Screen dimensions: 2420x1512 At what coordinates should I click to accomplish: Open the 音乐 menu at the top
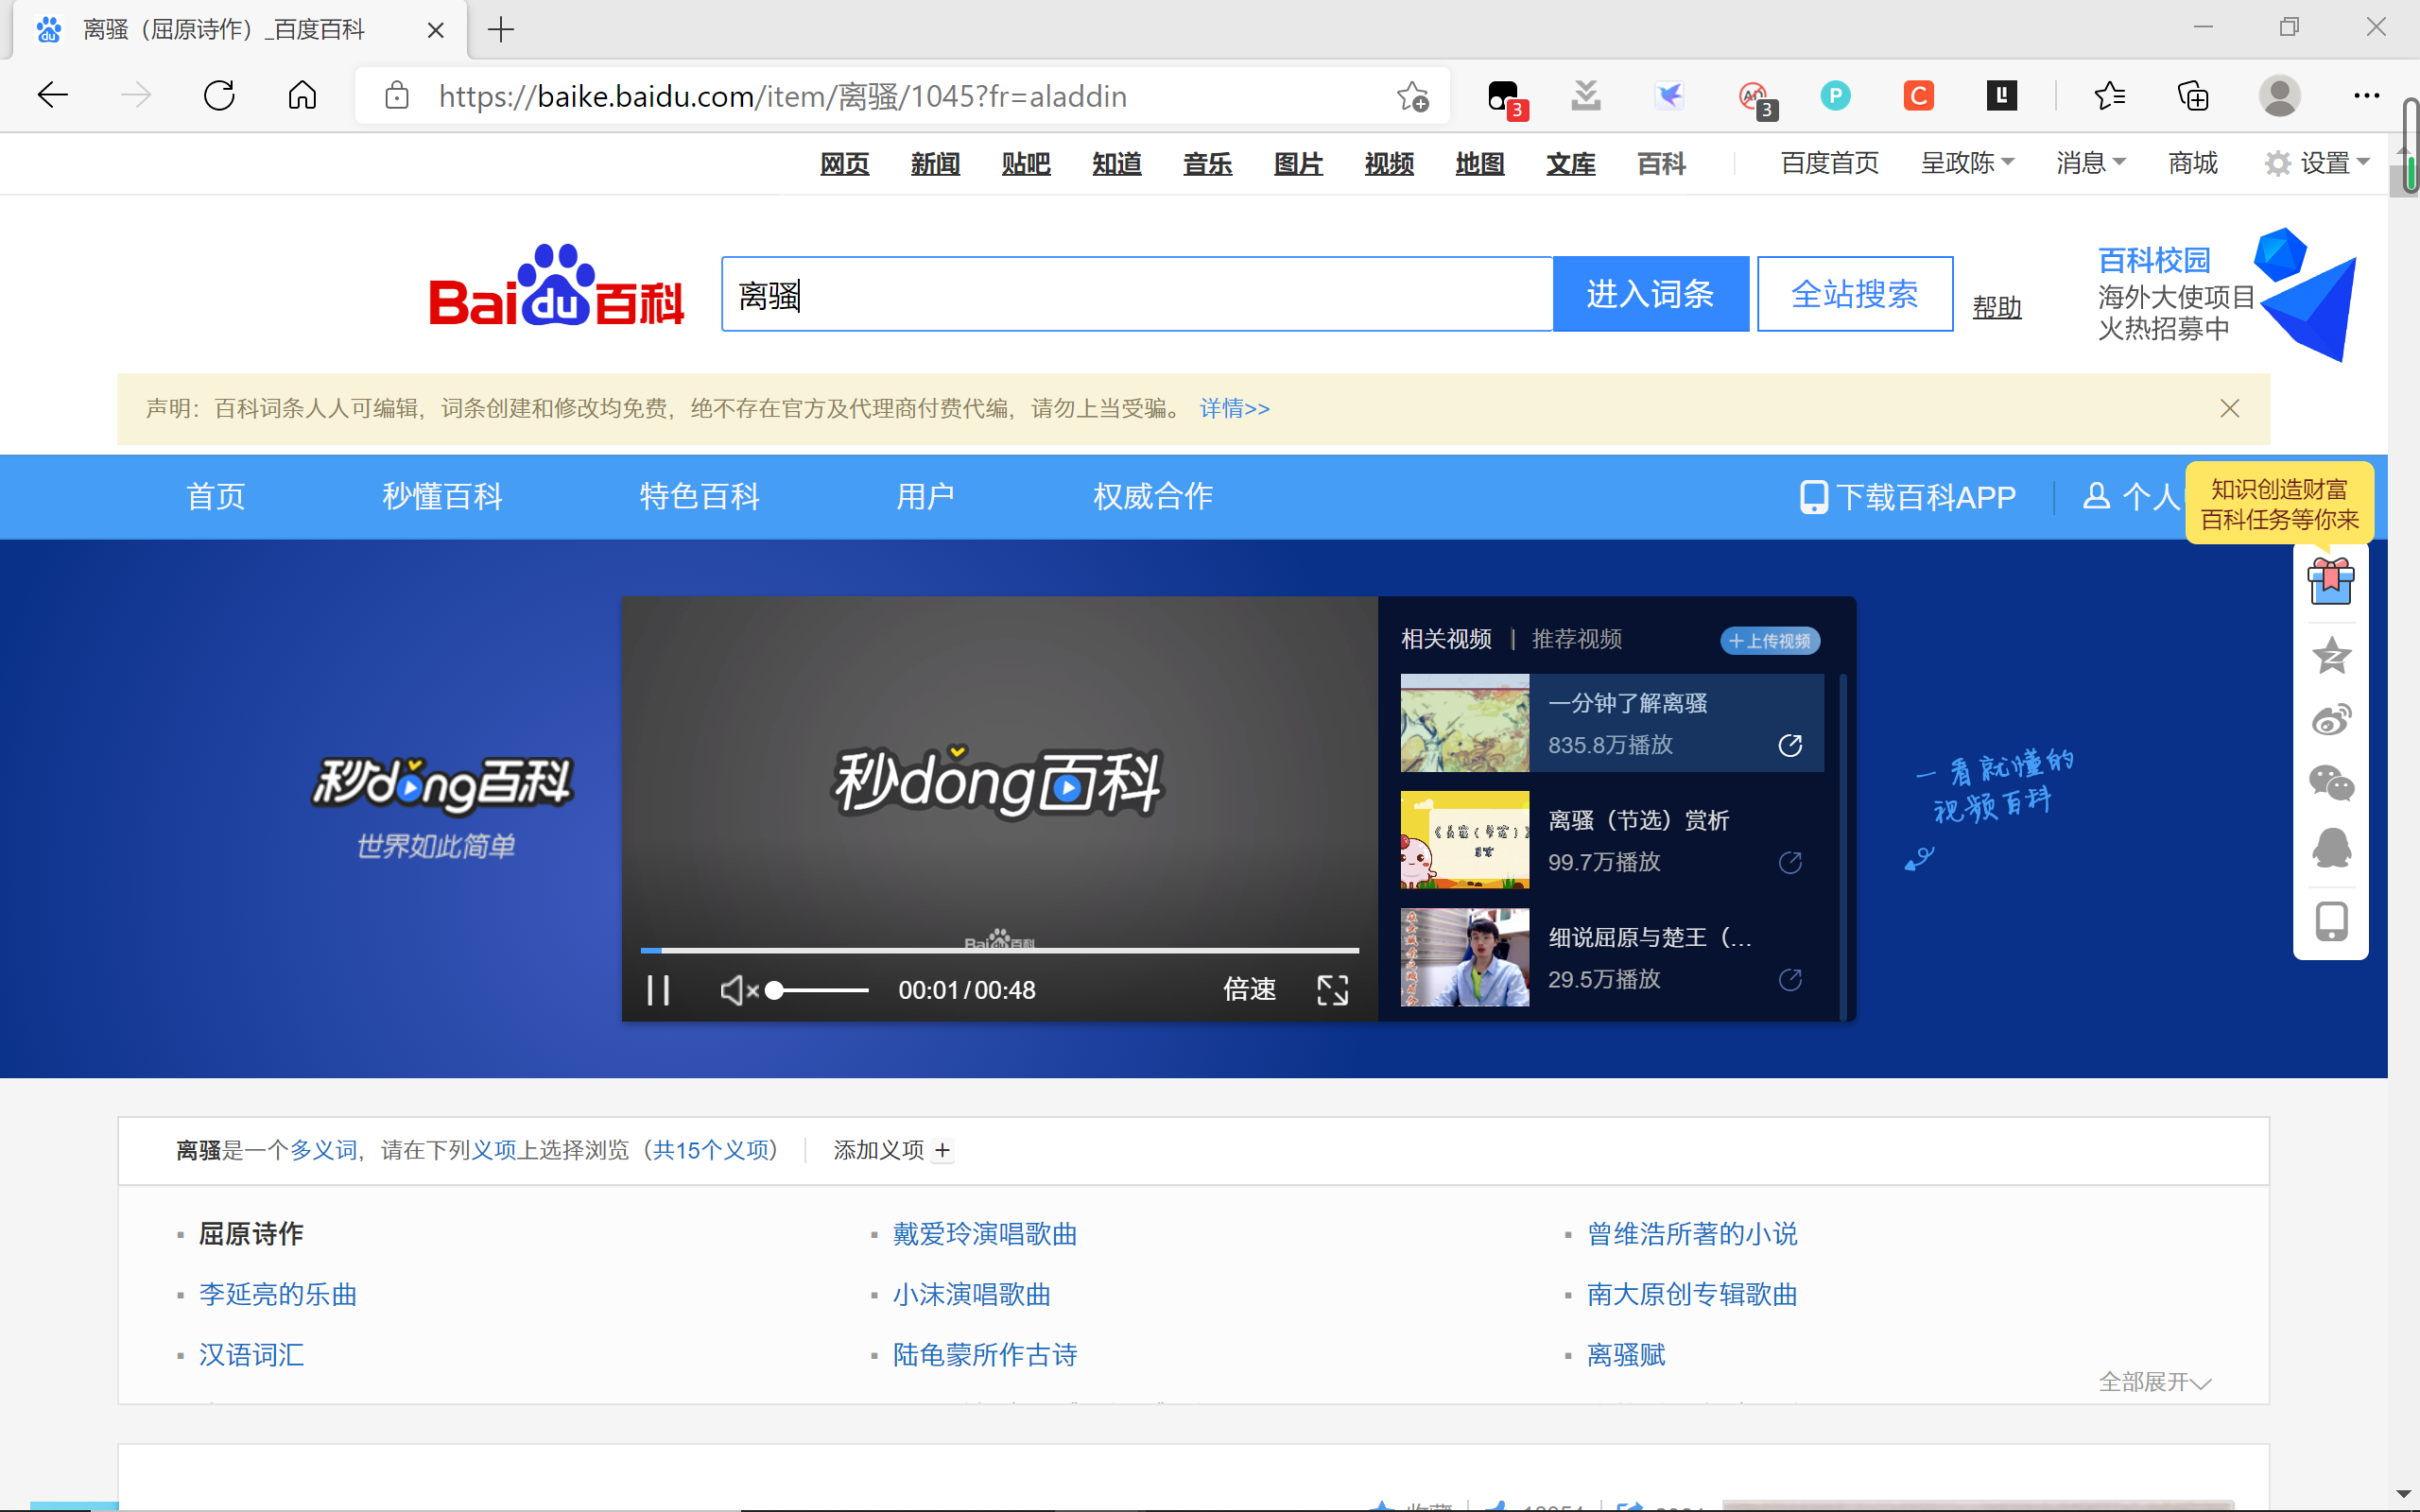(x=1206, y=163)
